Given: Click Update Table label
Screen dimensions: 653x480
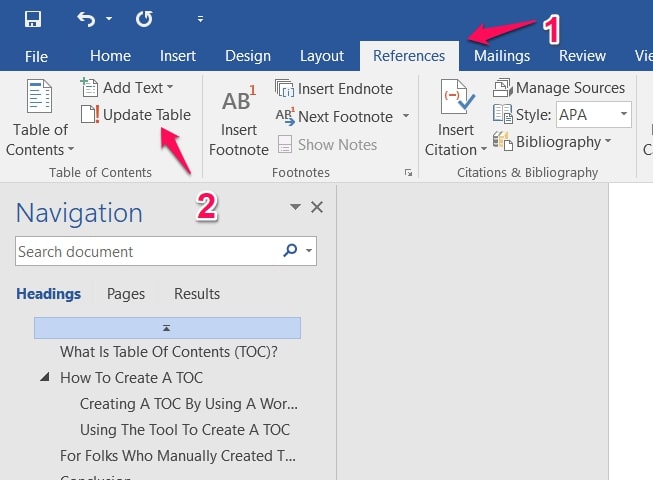Looking at the screenshot, I should pos(147,114).
